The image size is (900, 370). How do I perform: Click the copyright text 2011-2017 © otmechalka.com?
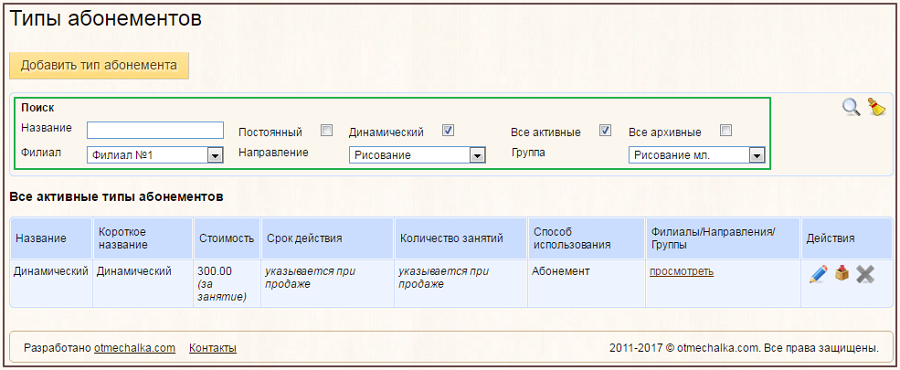coord(744,348)
